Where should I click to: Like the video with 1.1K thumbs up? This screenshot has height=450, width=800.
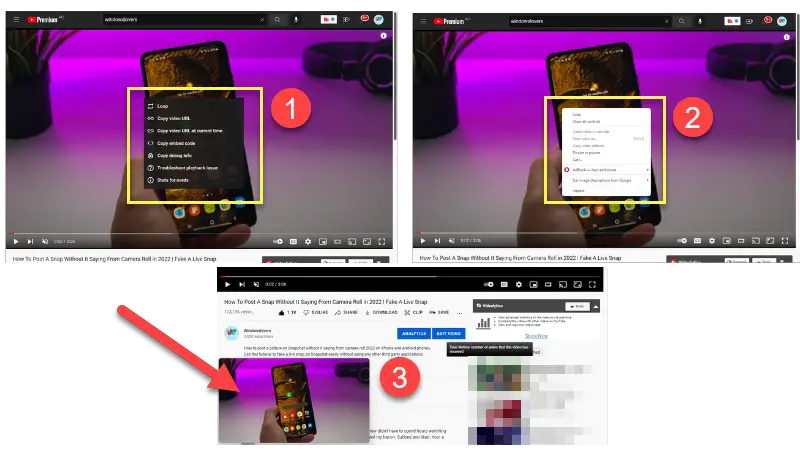point(288,312)
